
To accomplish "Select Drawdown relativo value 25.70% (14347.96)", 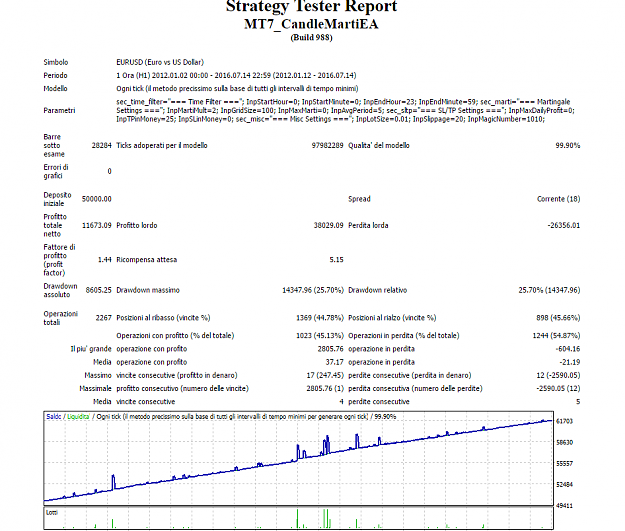I will [x=549, y=290].
